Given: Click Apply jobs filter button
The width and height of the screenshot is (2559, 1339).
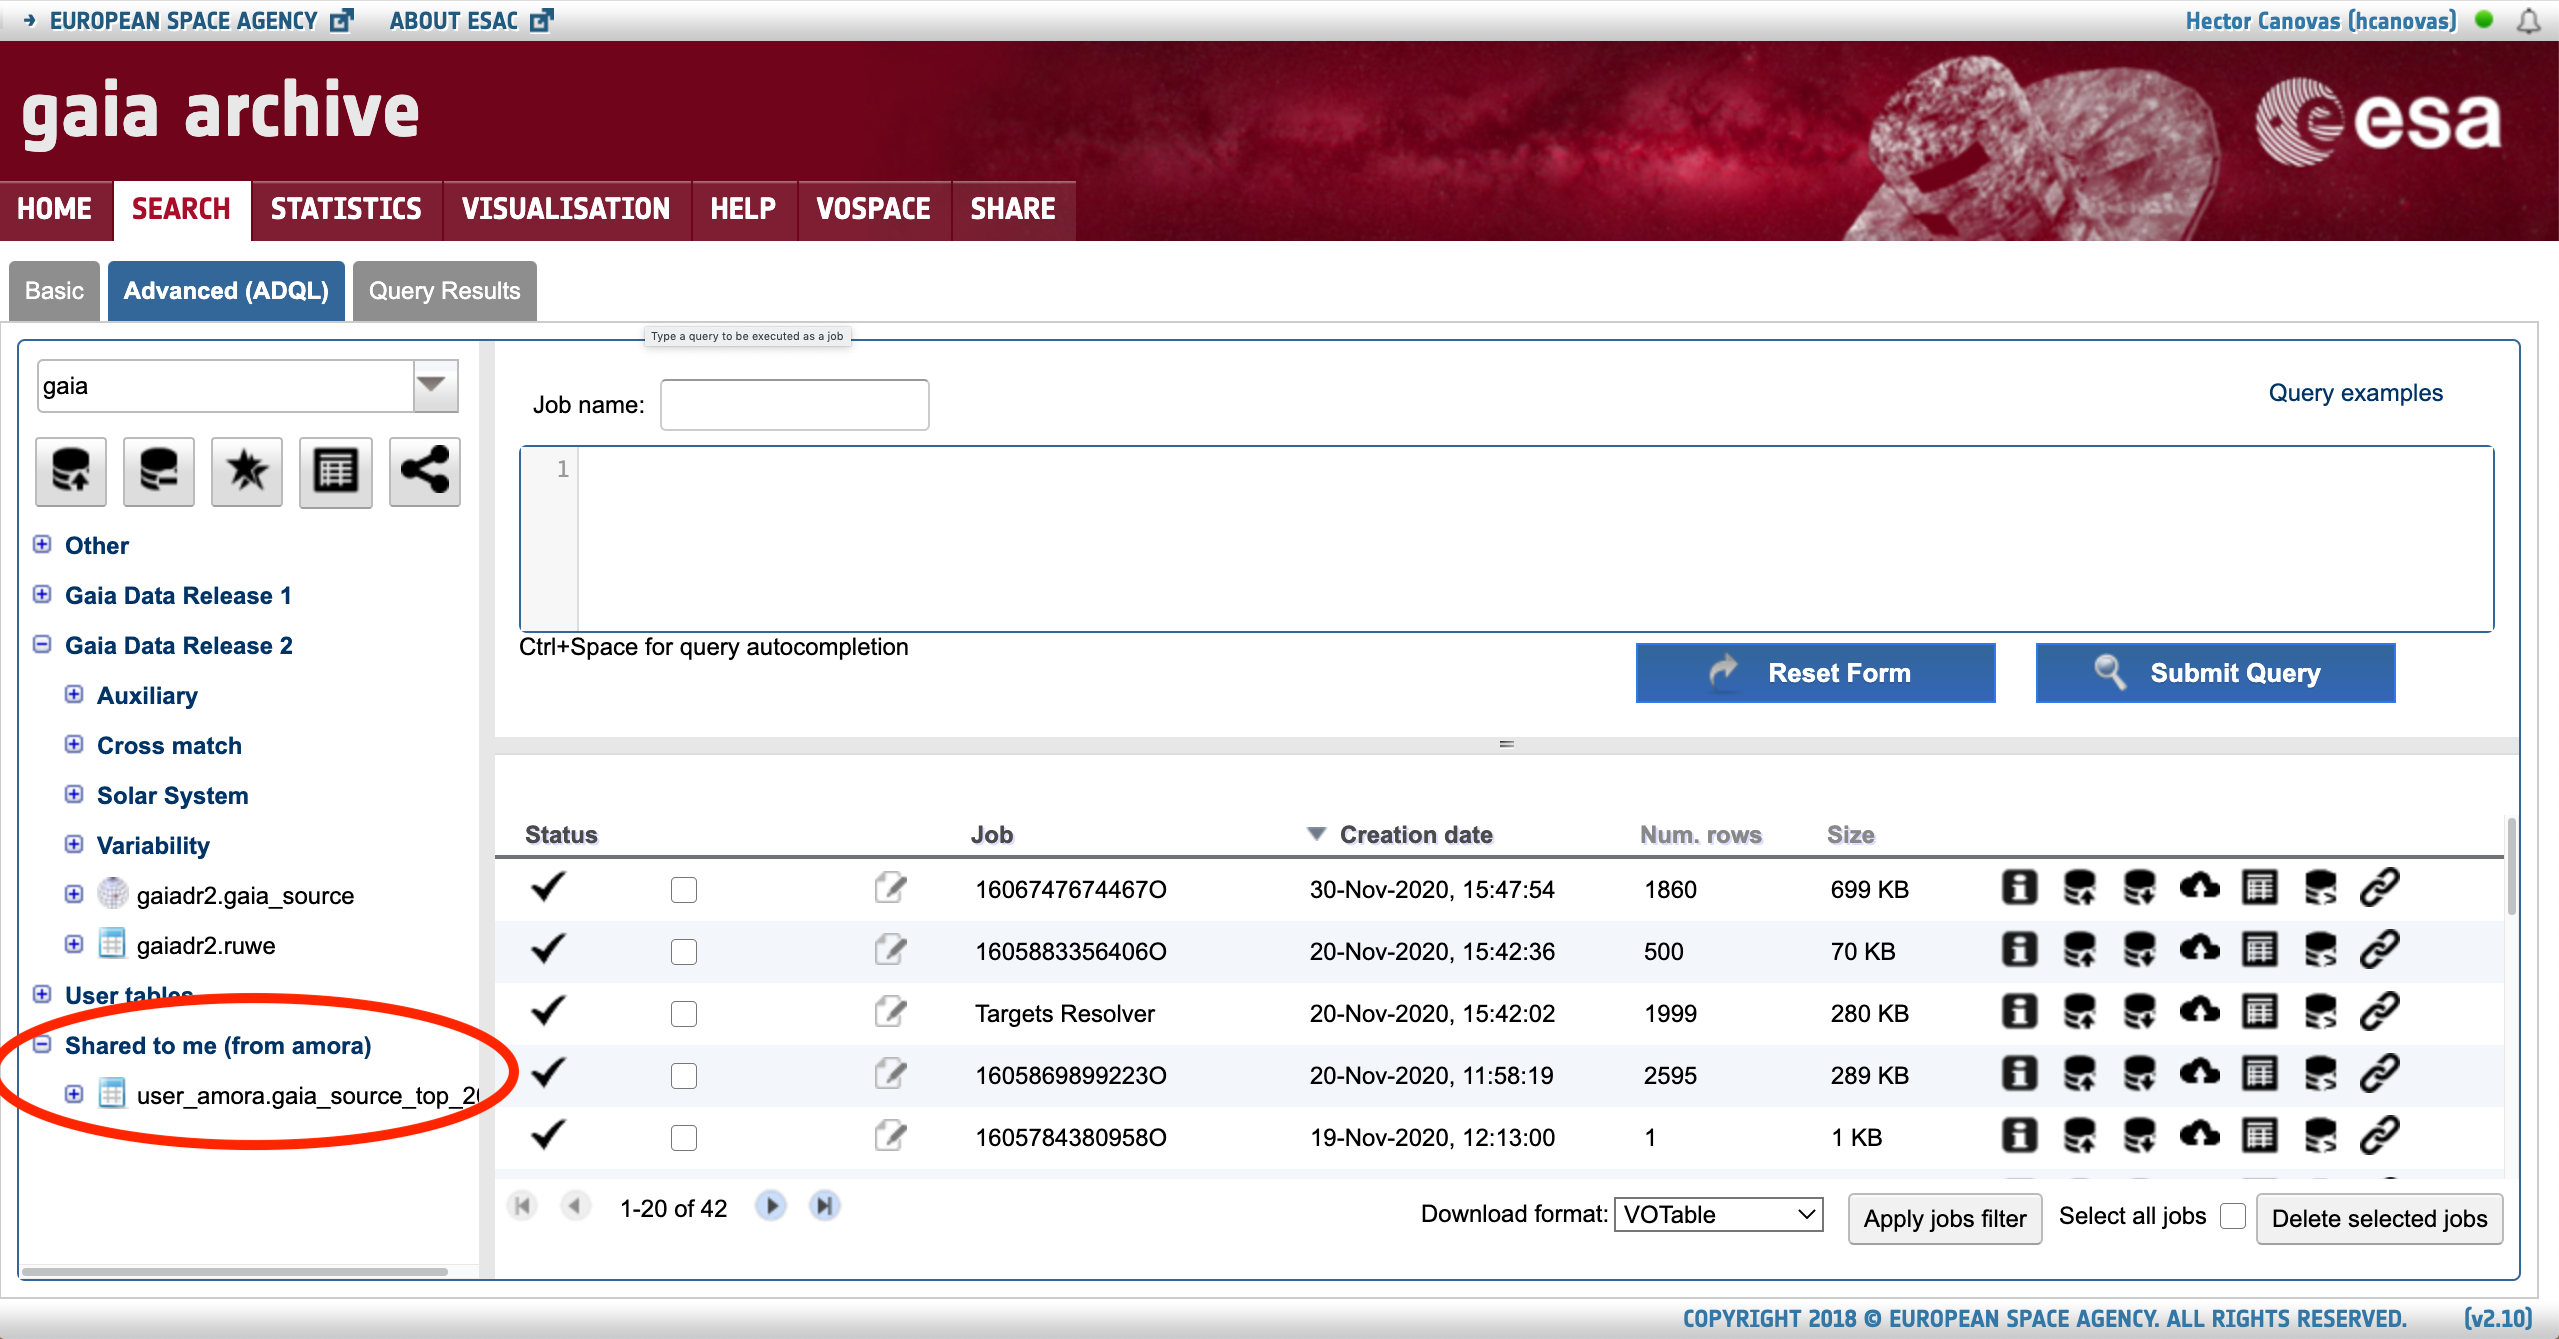Looking at the screenshot, I should pos(1945,1218).
